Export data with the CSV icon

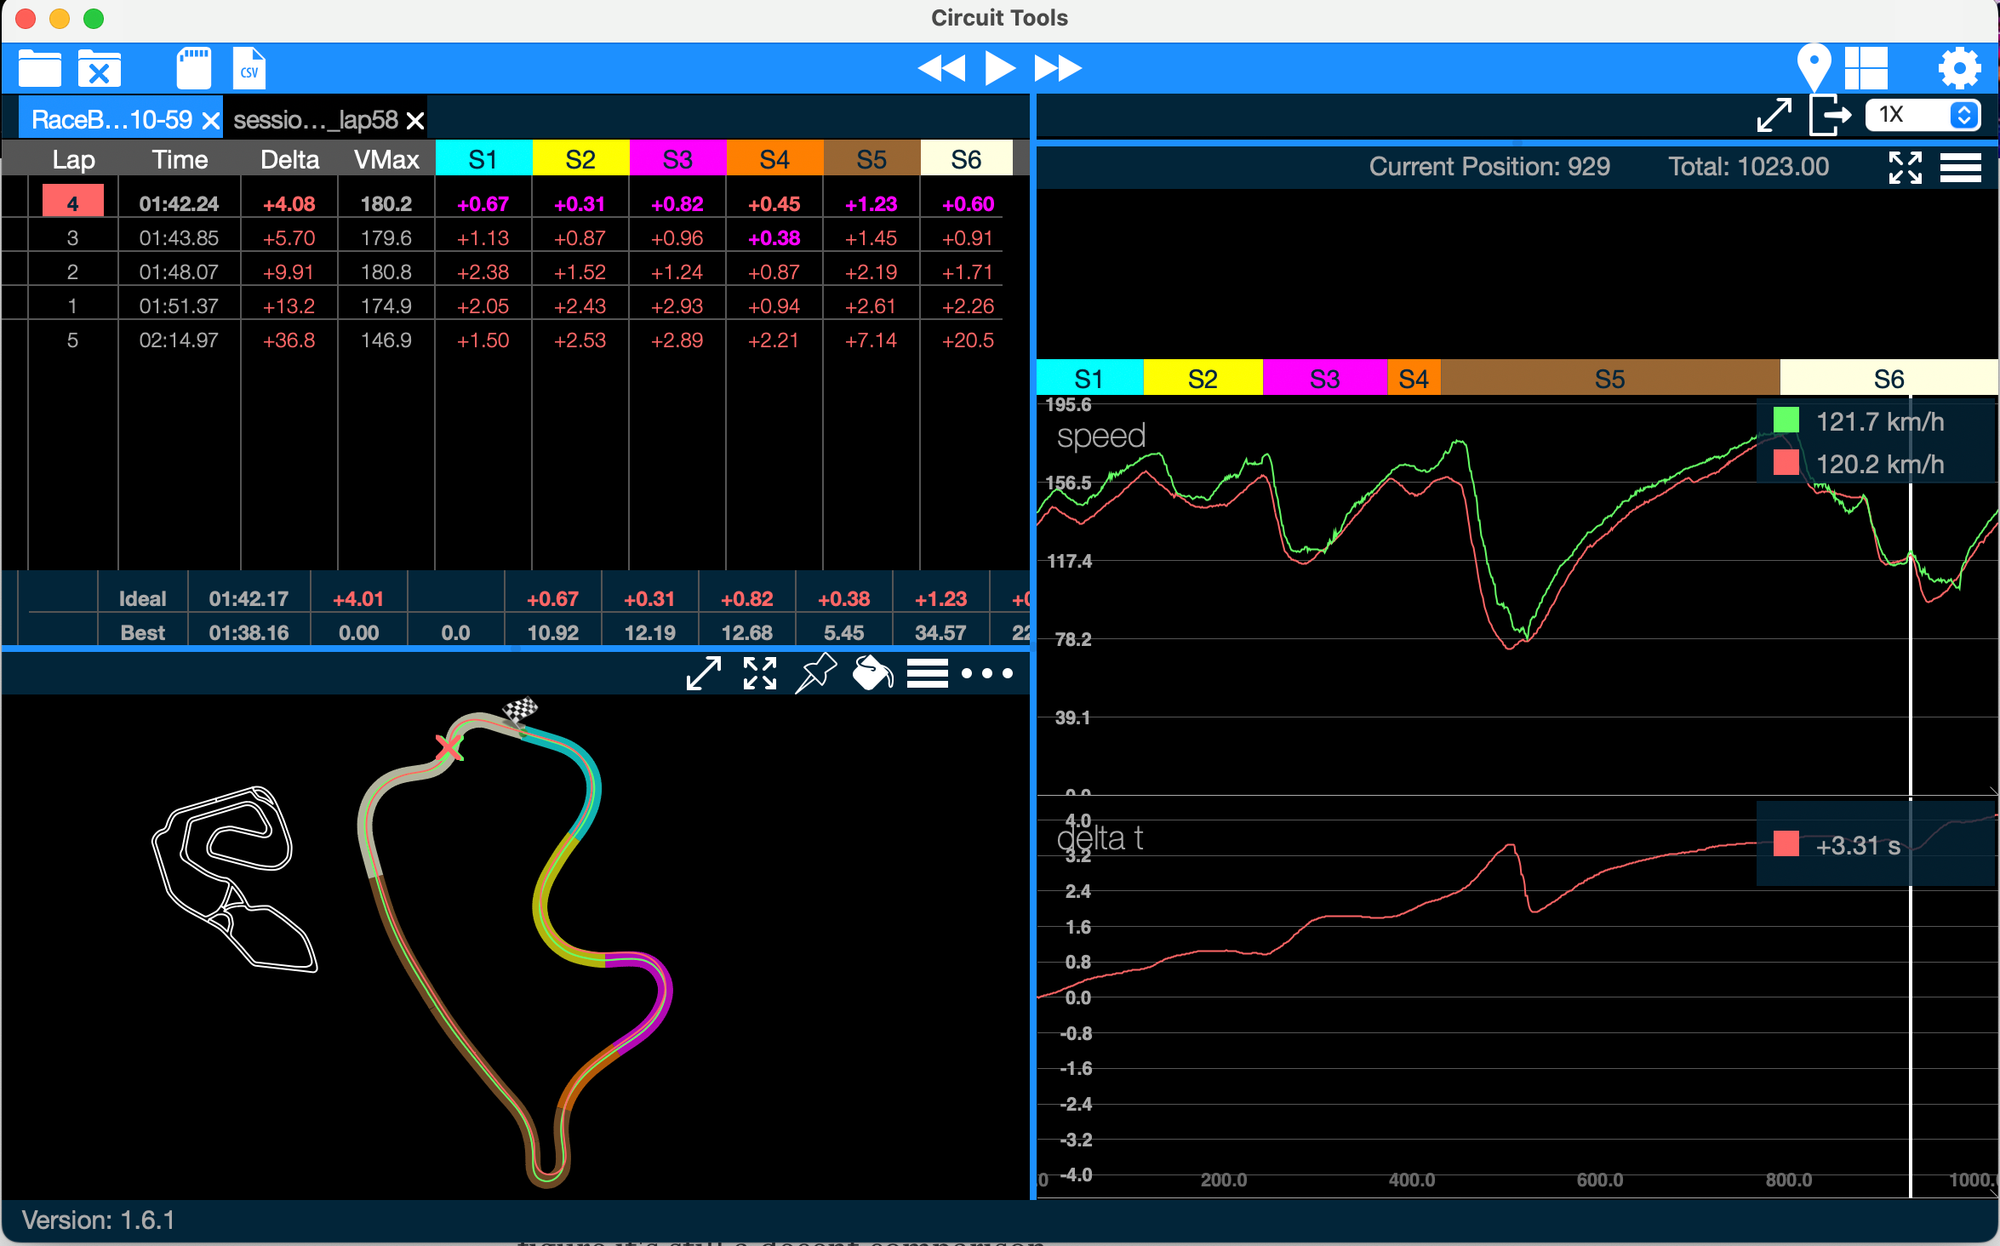[x=249, y=69]
